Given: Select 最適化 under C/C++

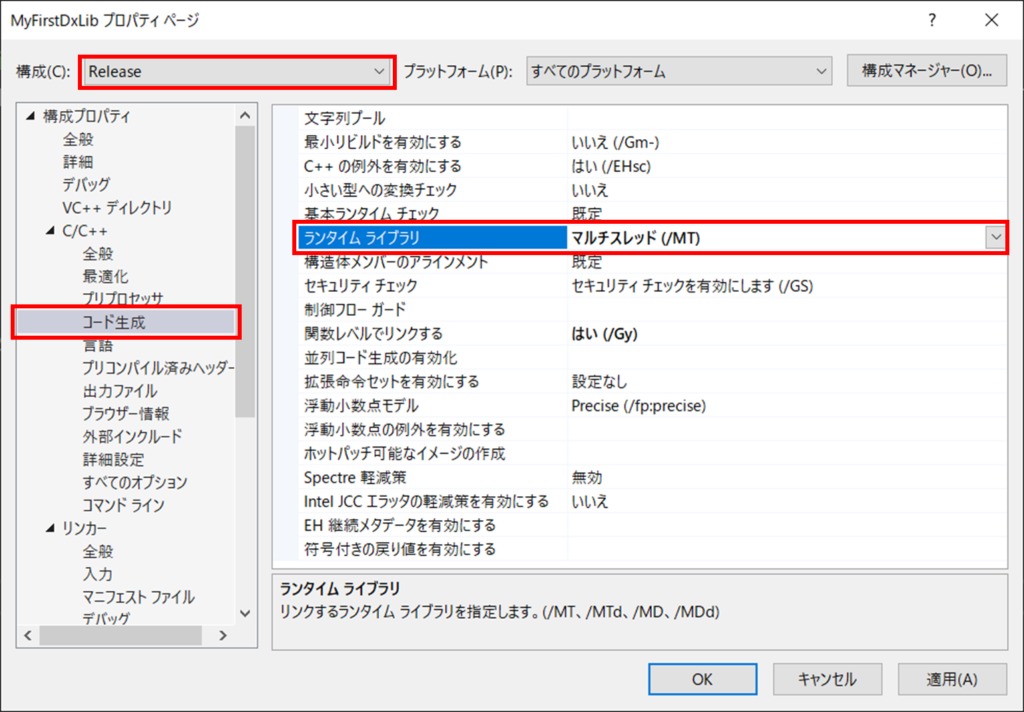Looking at the screenshot, I should point(105,276).
